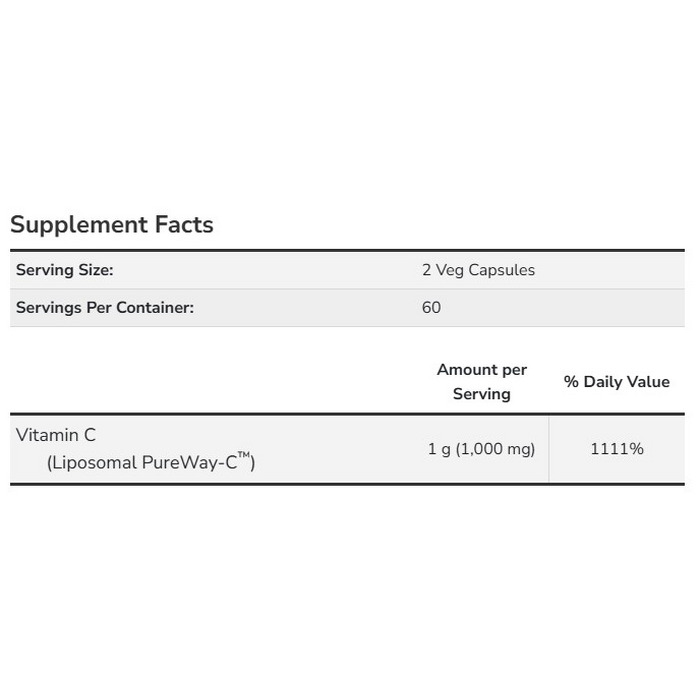Image resolution: width=700 pixels, height=700 pixels.
Task: Select the "(1,000 mg)" parenthetical amount
Action: [495, 449]
